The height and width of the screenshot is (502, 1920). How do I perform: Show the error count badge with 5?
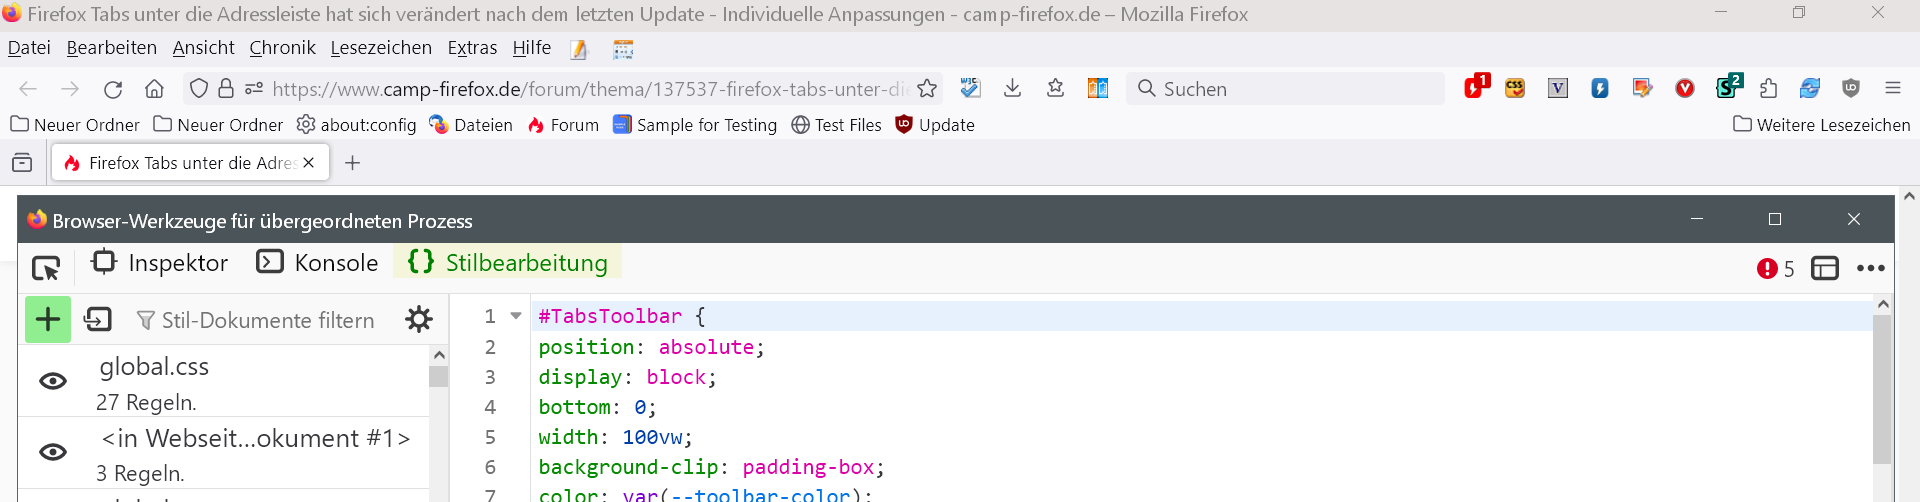pos(1775,268)
